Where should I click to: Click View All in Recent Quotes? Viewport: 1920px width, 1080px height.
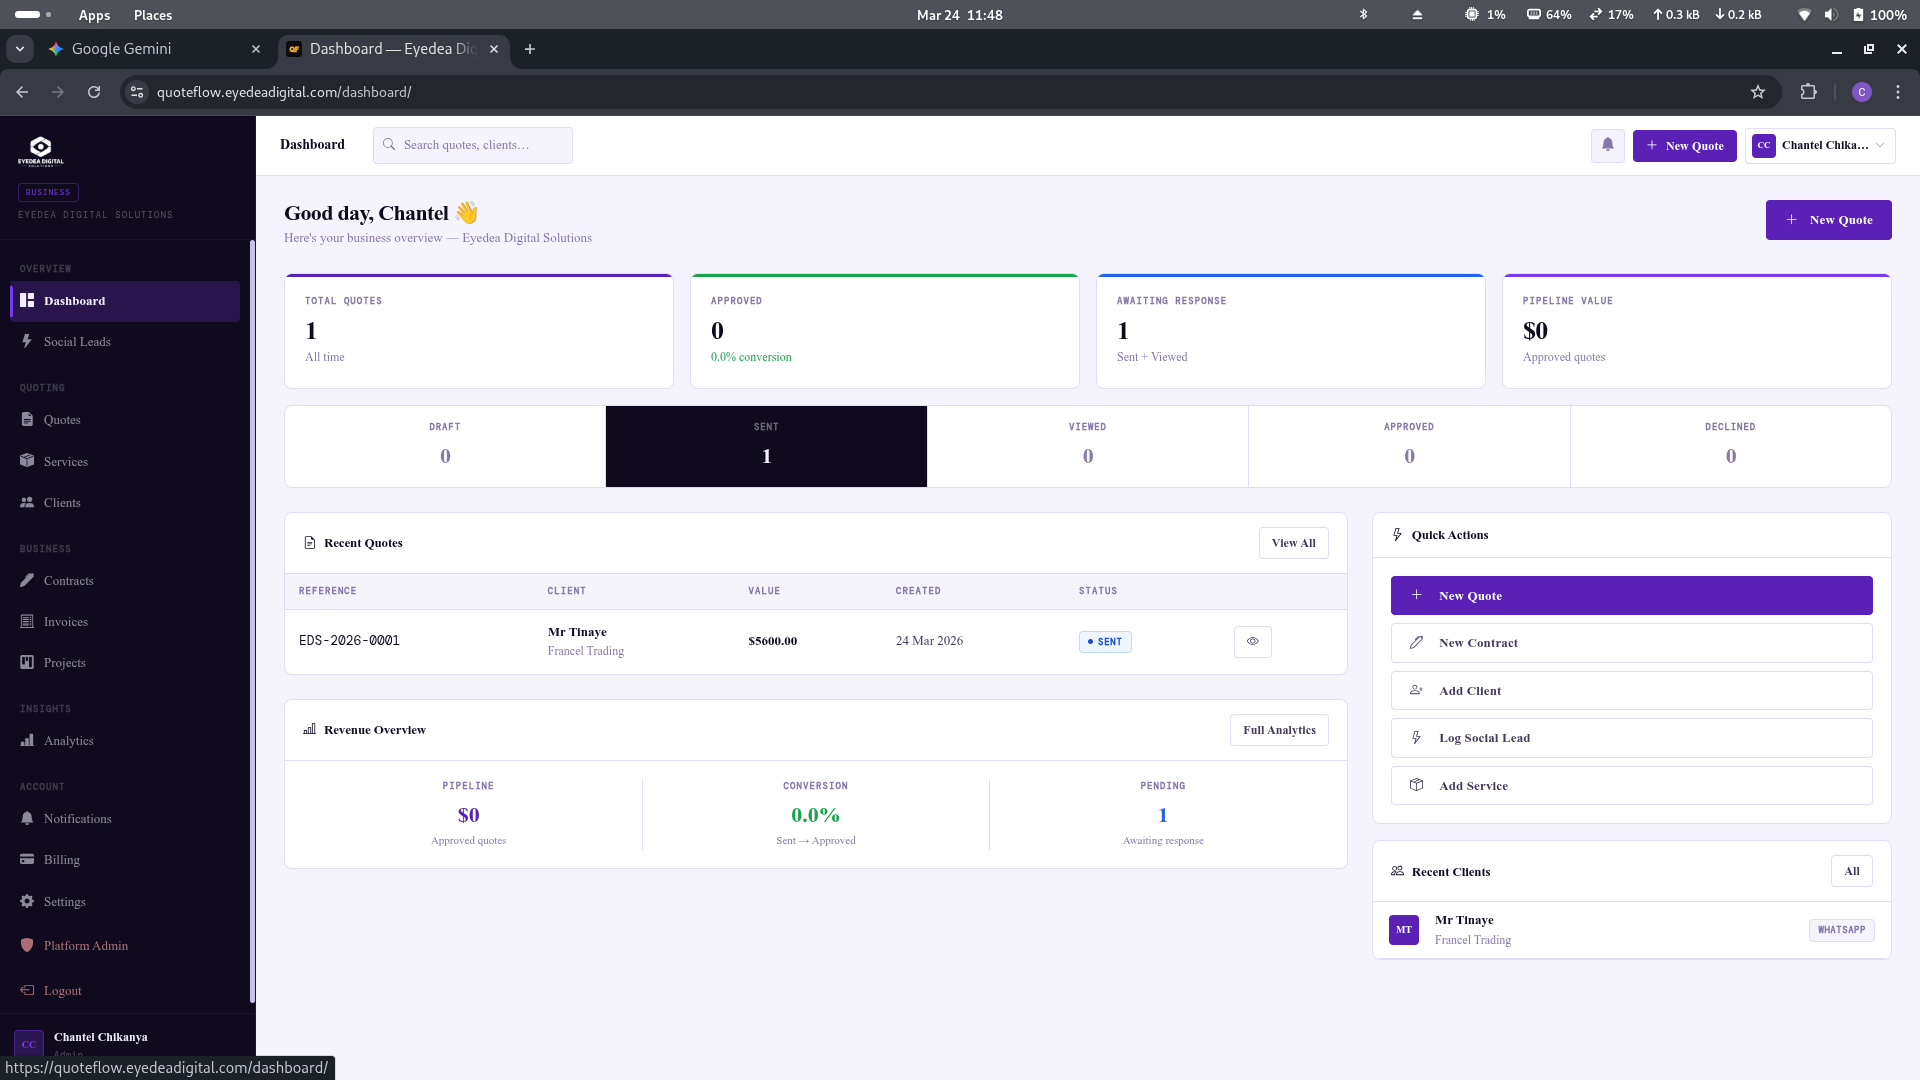pos(1293,543)
